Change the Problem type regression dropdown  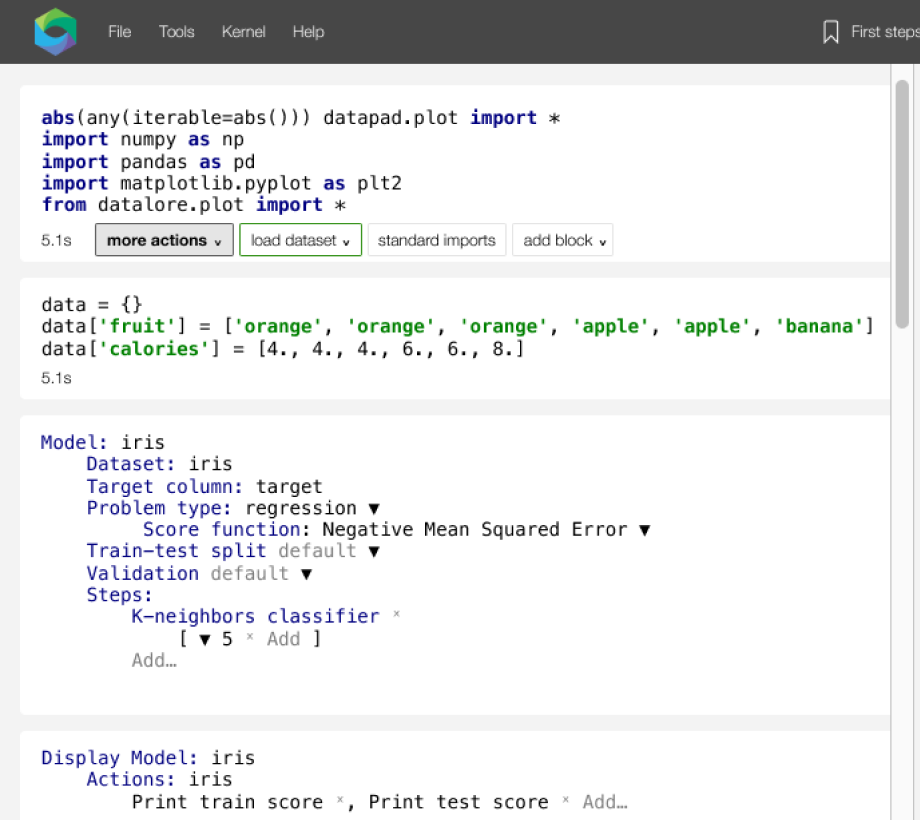coord(374,508)
